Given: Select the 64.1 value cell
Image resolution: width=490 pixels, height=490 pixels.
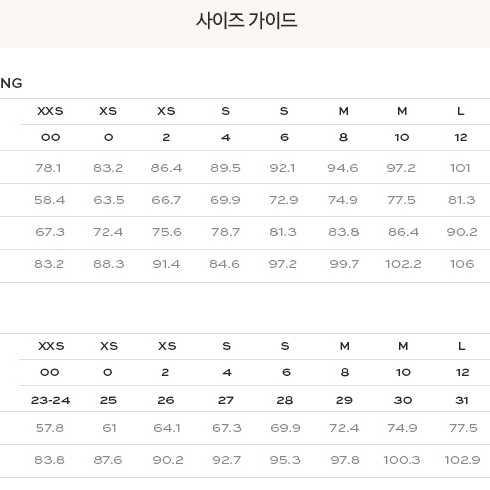Looking at the screenshot, I should (167, 428).
